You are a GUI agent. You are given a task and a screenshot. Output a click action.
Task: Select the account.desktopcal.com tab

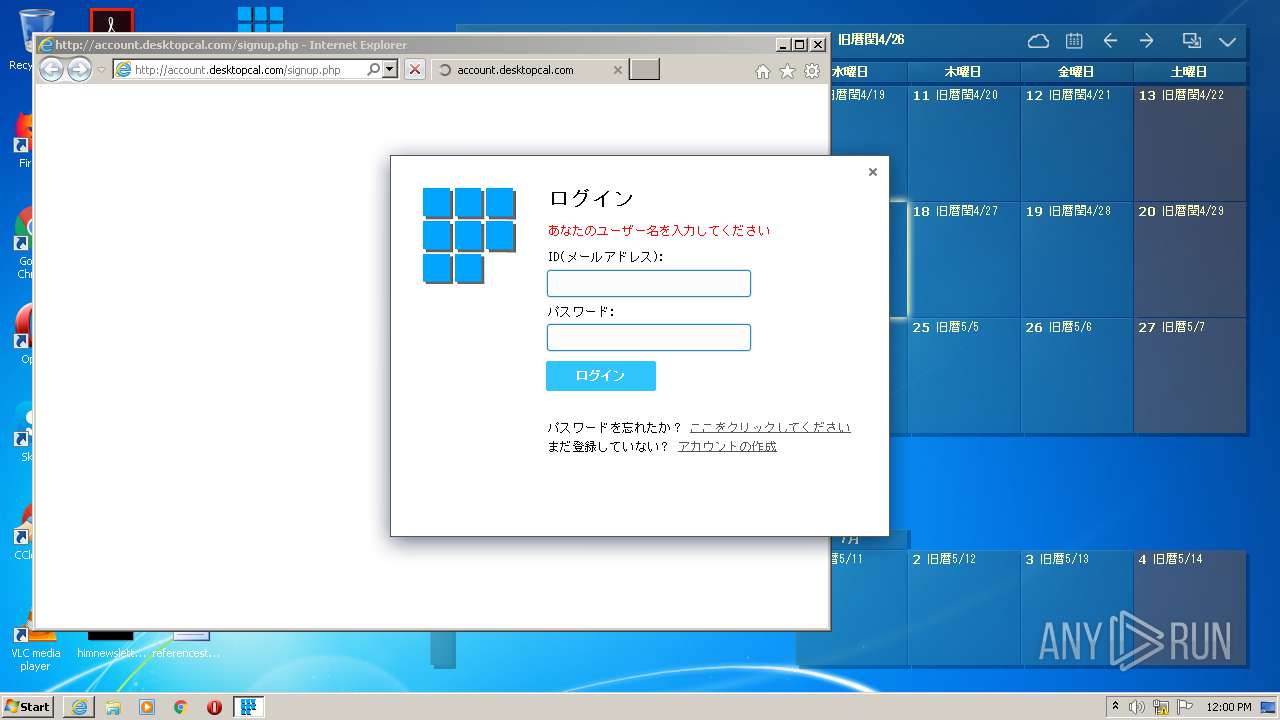(530, 70)
